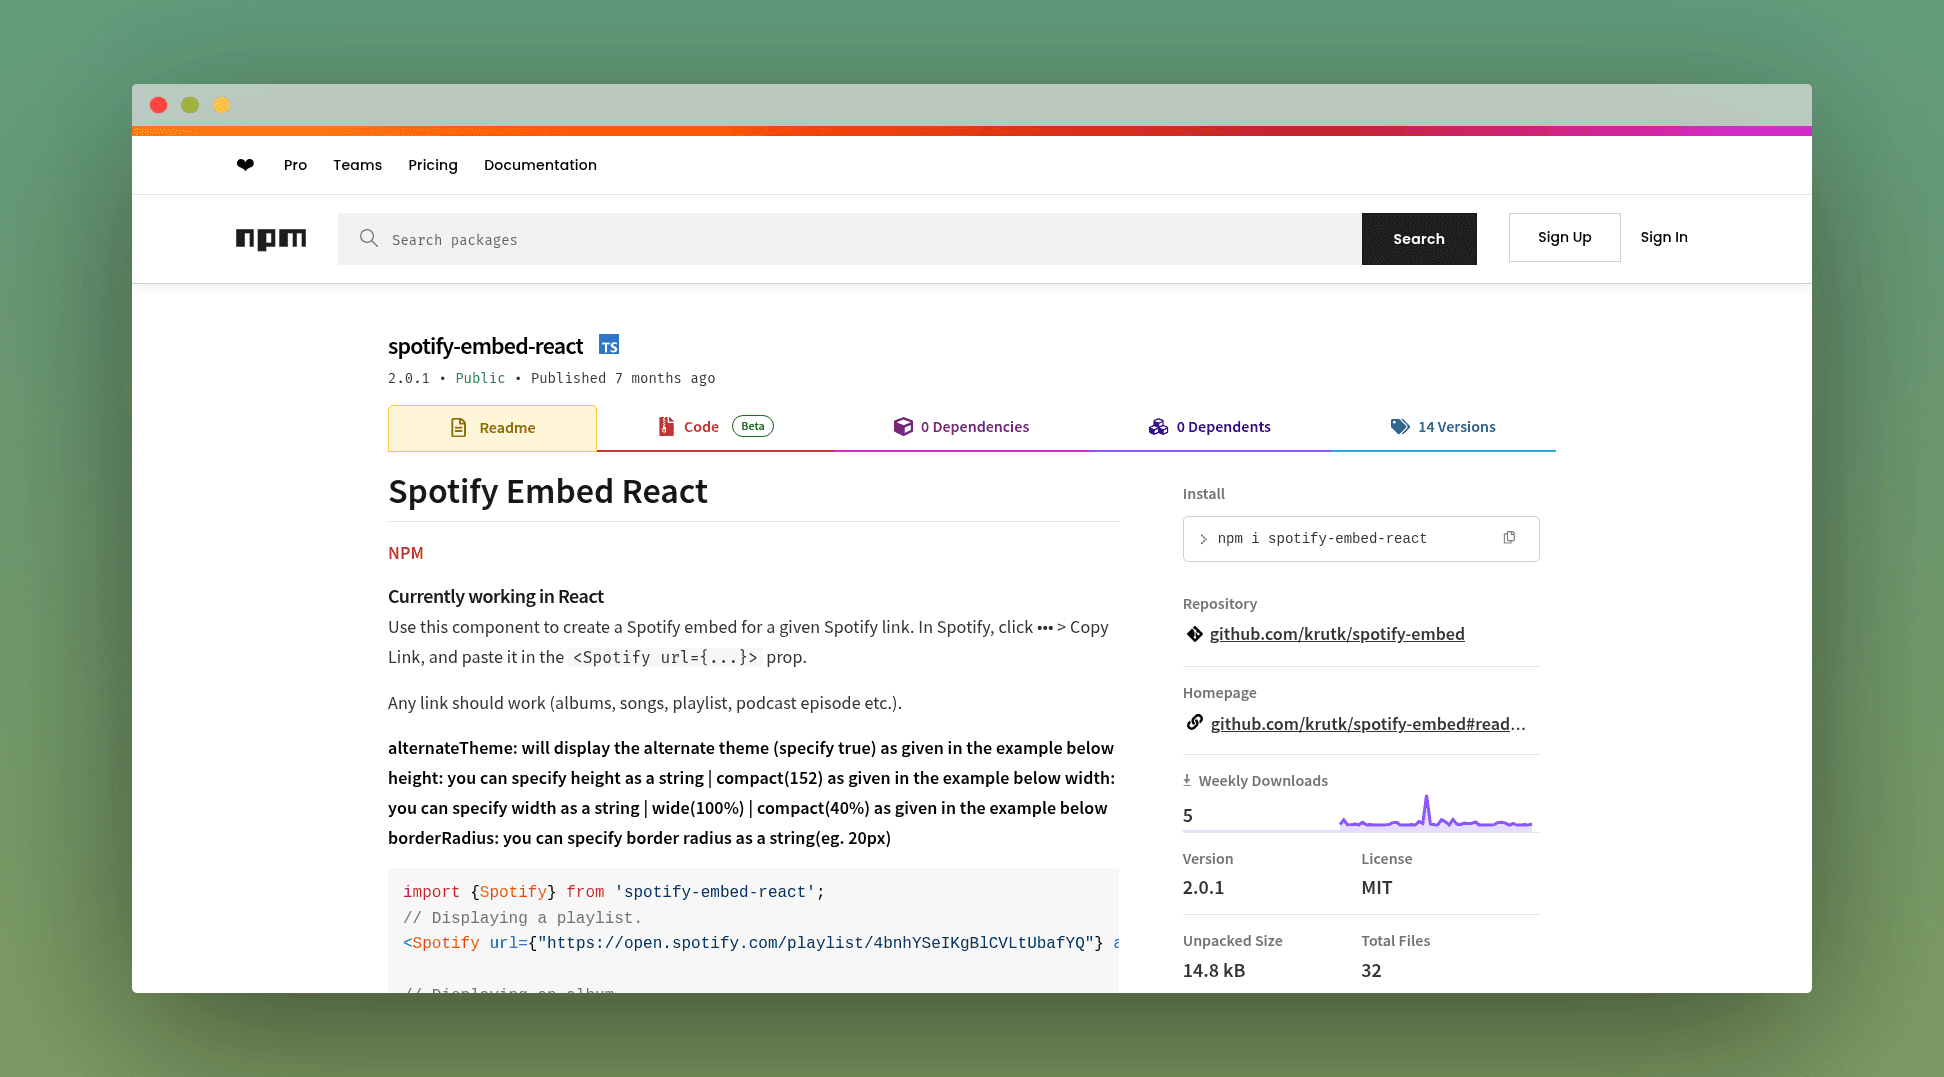Open the 0 Dependencies tab
Screen dimensions: 1944x1077
coord(961,427)
